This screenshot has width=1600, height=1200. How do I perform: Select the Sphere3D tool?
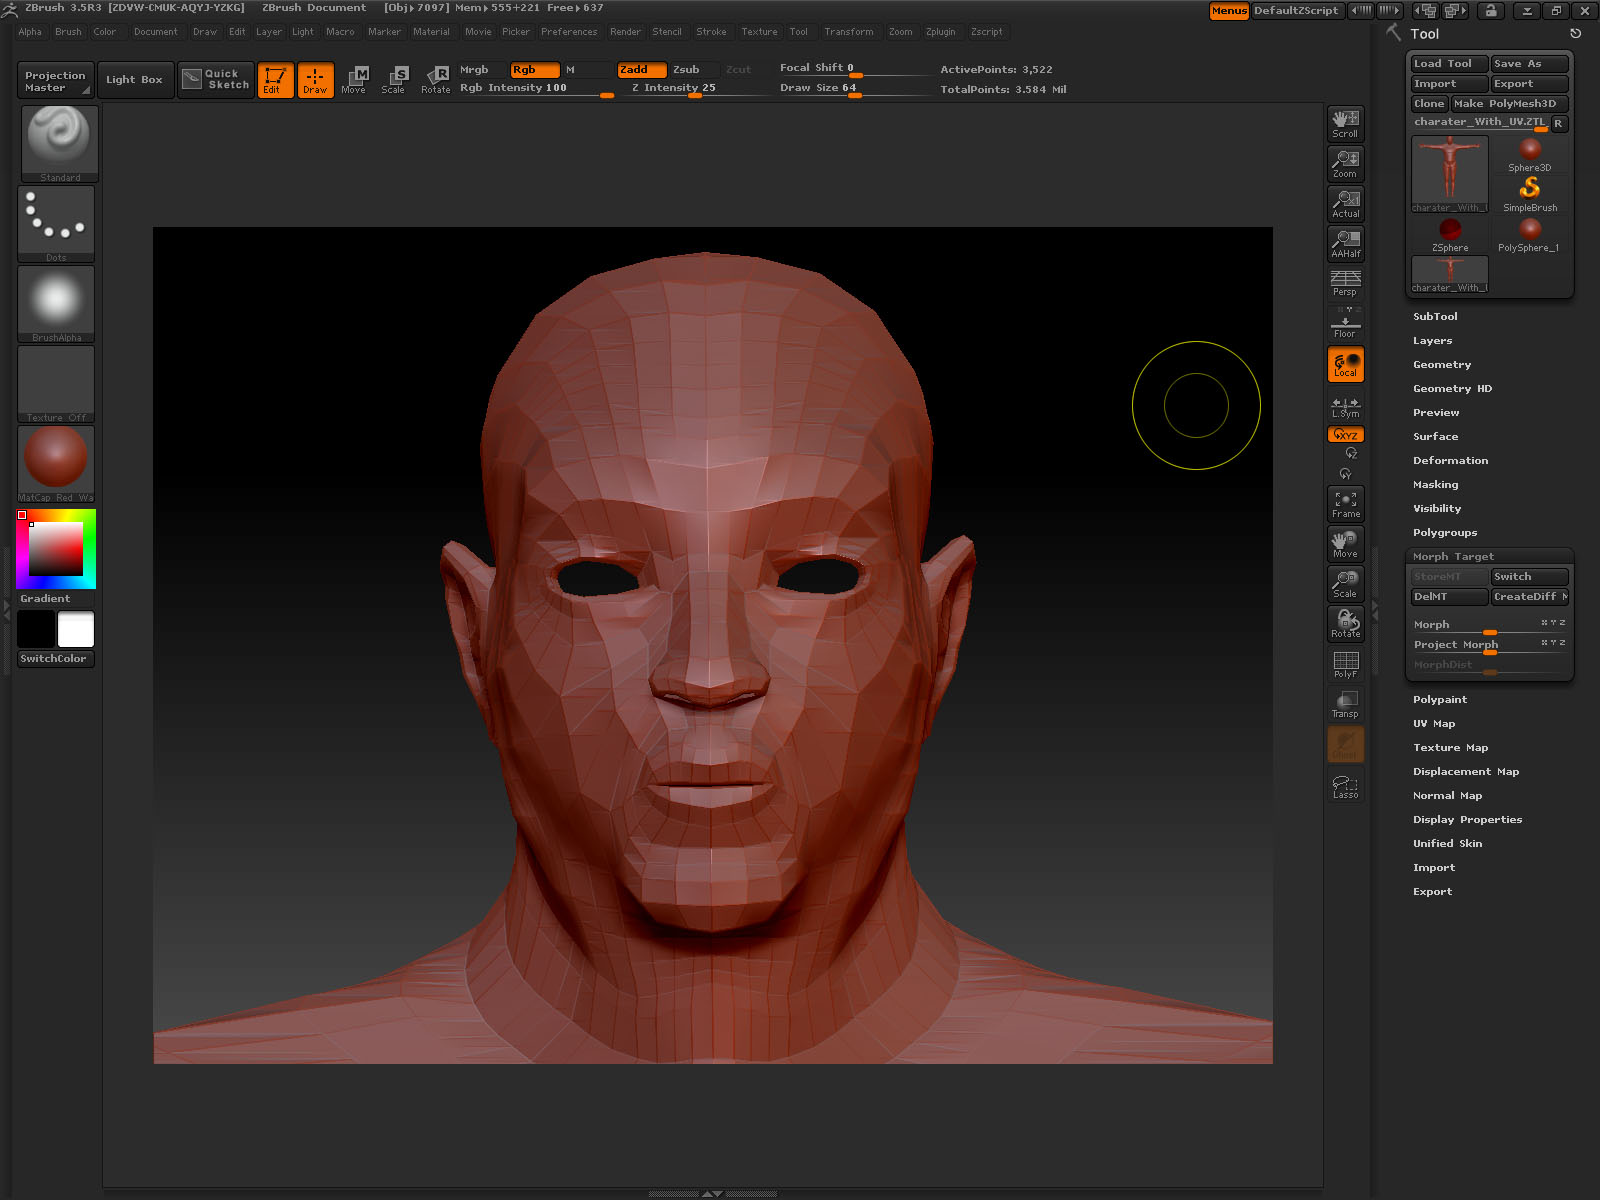(x=1530, y=155)
